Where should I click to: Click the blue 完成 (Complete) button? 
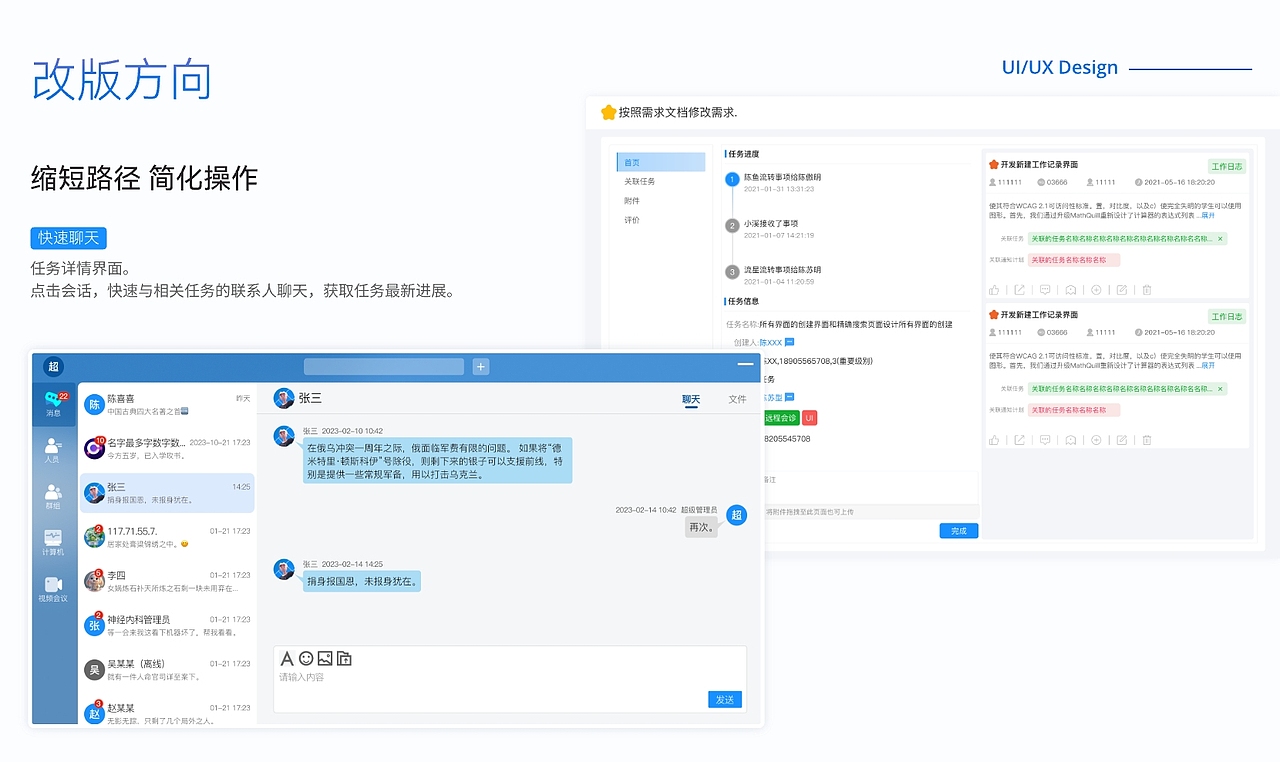[958, 530]
